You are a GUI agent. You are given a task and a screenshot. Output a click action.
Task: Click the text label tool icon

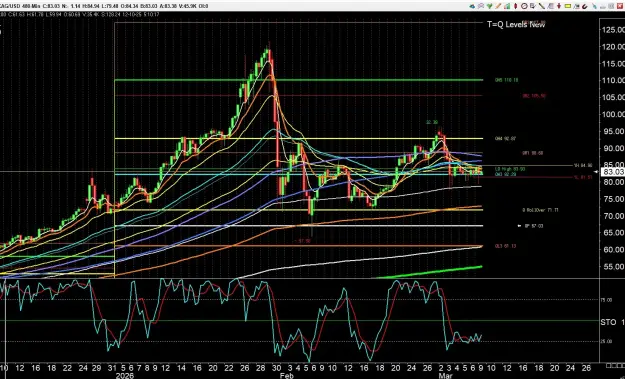[576, 6]
